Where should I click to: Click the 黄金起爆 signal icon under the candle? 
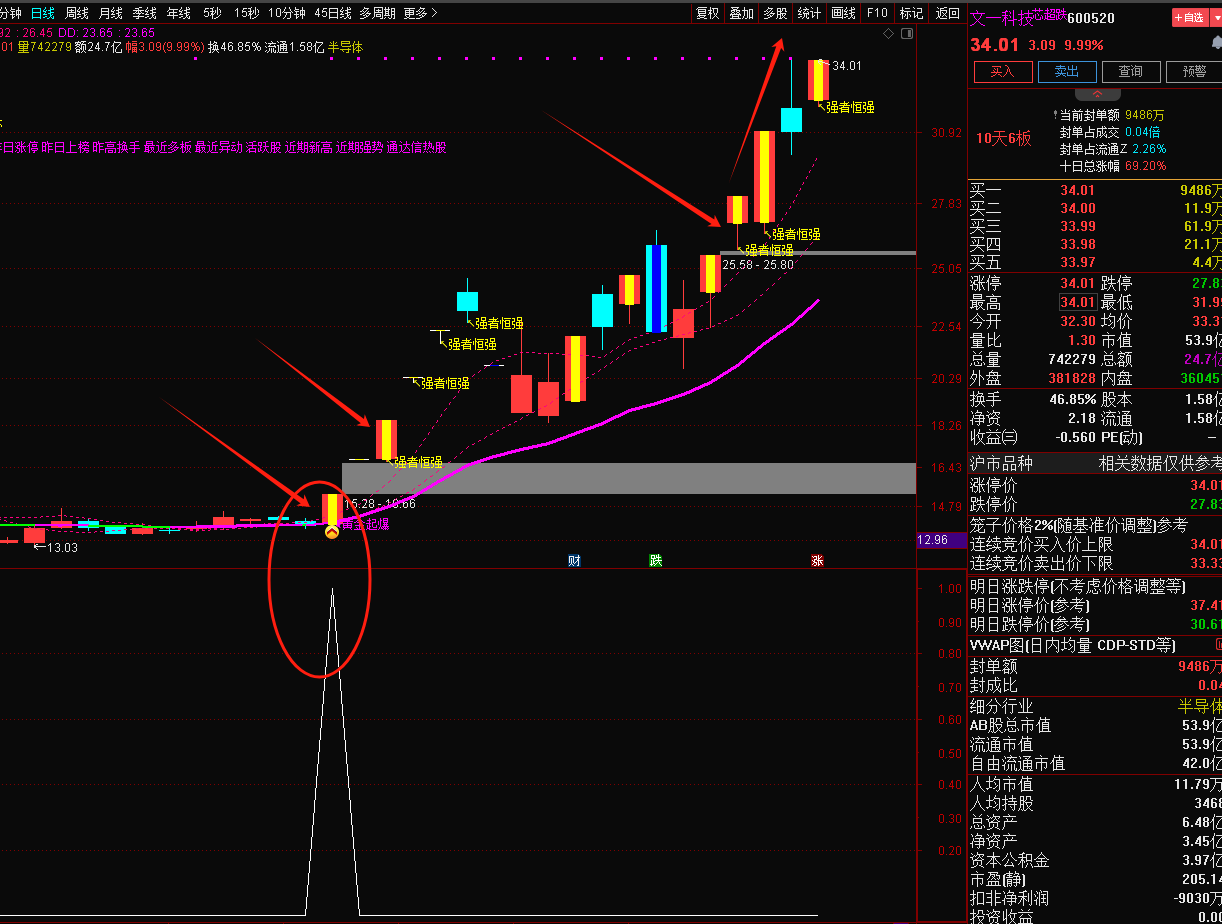[x=332, y=533]
